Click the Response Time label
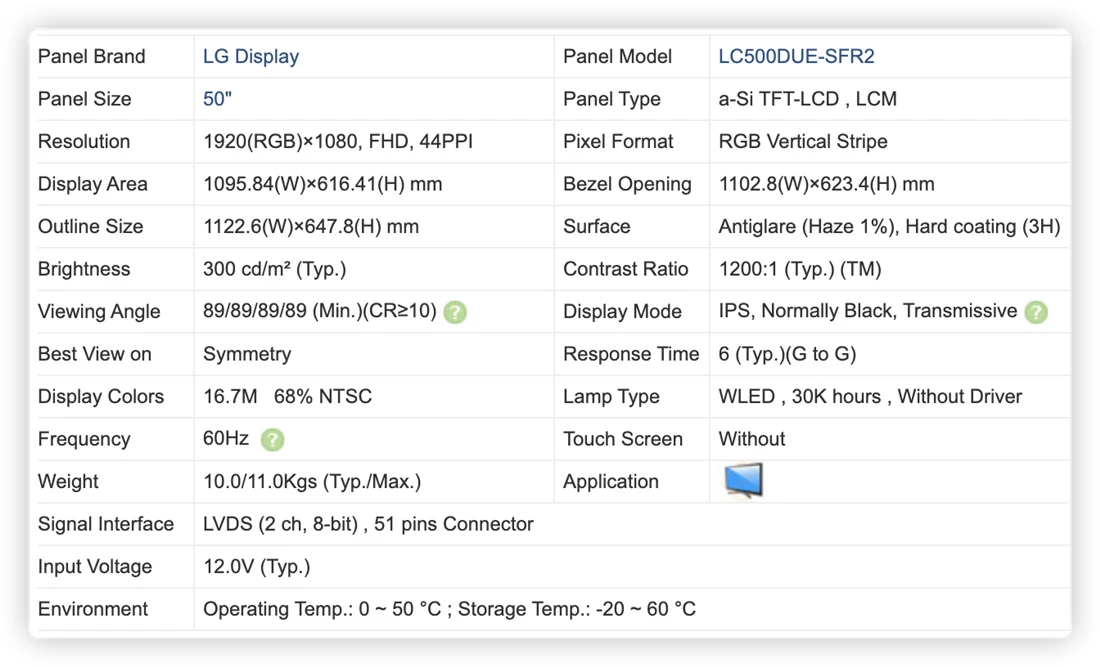 631,354
